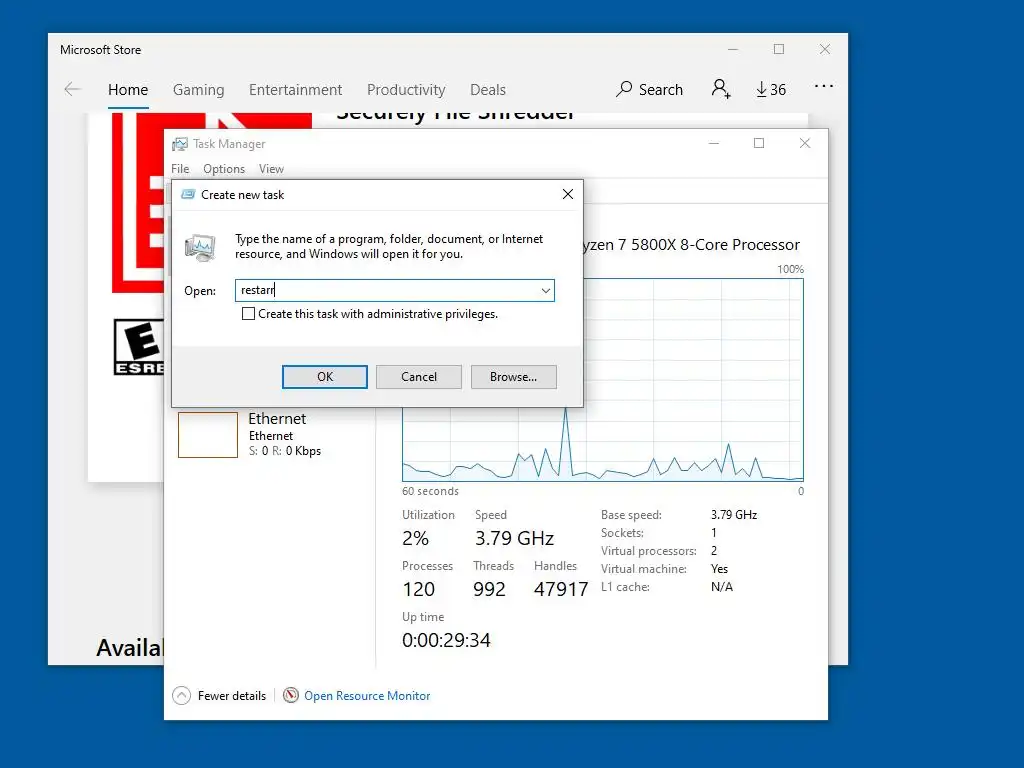This screenshot has height=768, width=1024.
Task: Switch to the Store Productivity tab
Action: coord(406,89)
